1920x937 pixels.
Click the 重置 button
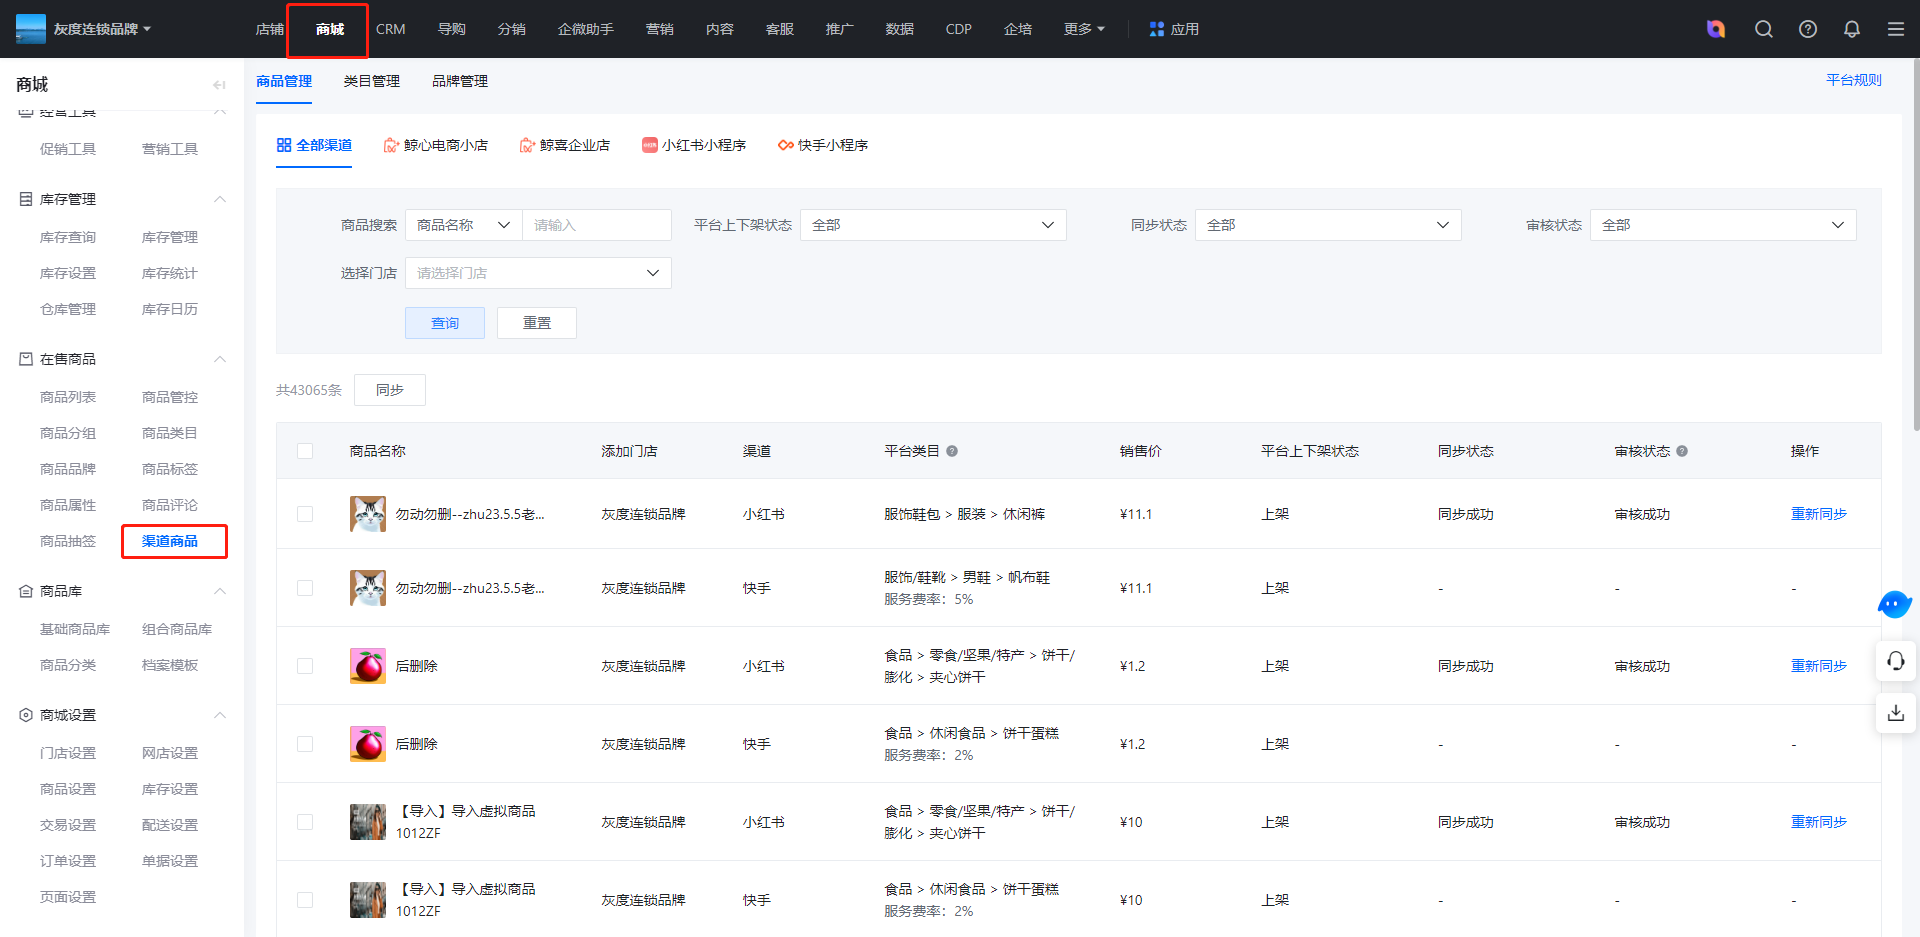tap(537, 323)
